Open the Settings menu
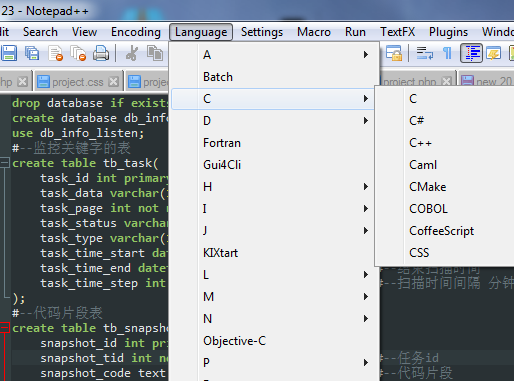 pyautogui.click(x=262, y=32)
